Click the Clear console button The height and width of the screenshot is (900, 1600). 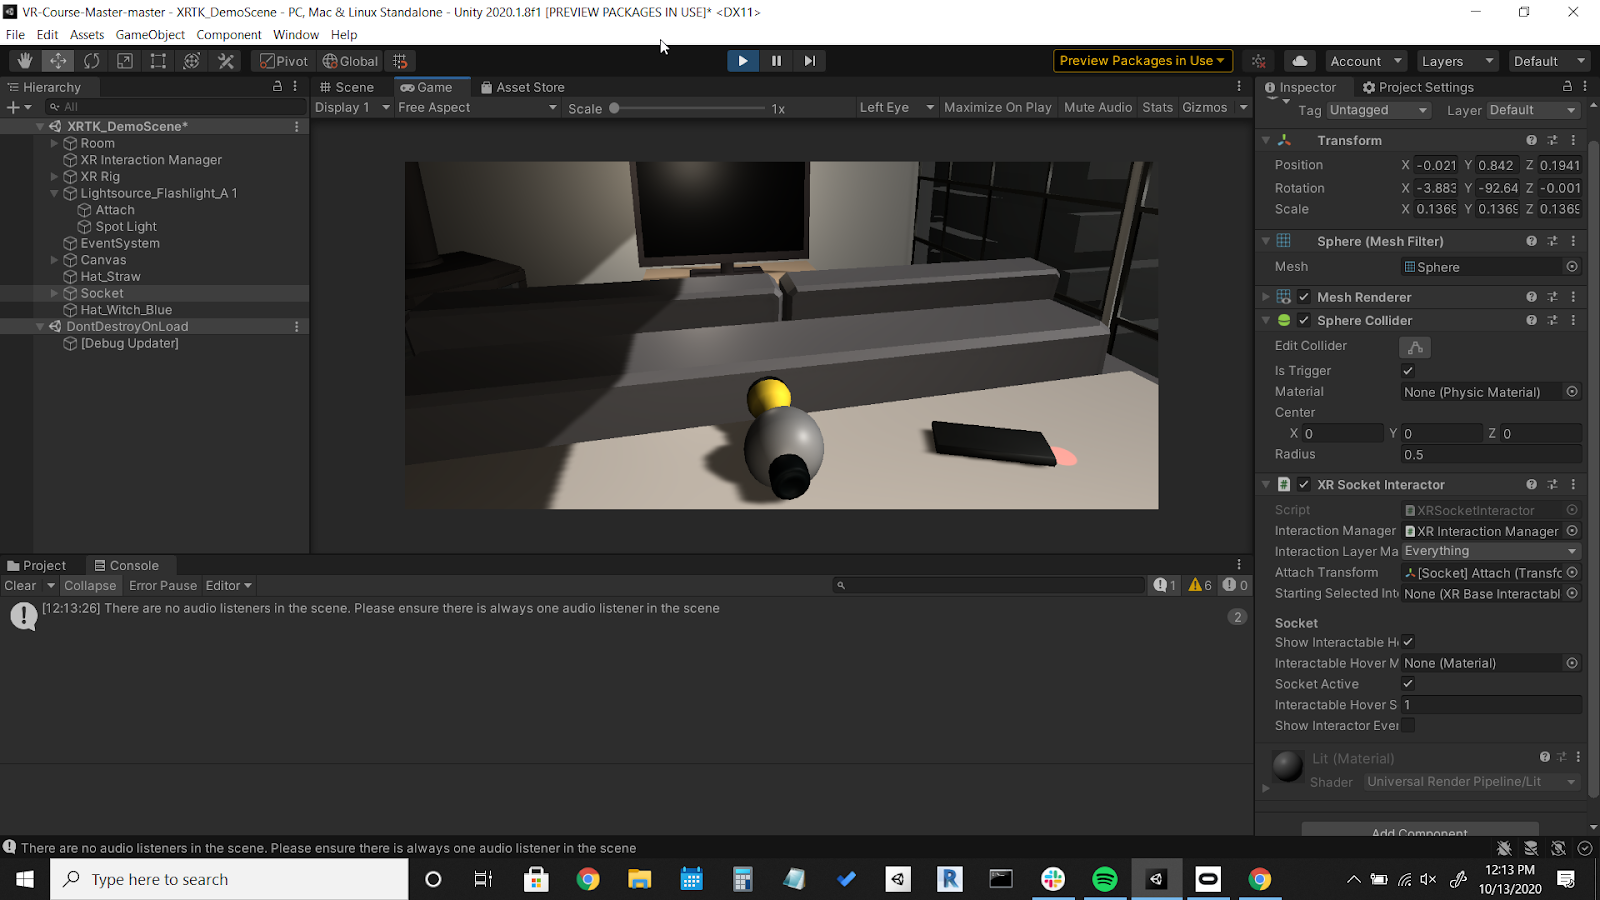[x=20, y=586]
